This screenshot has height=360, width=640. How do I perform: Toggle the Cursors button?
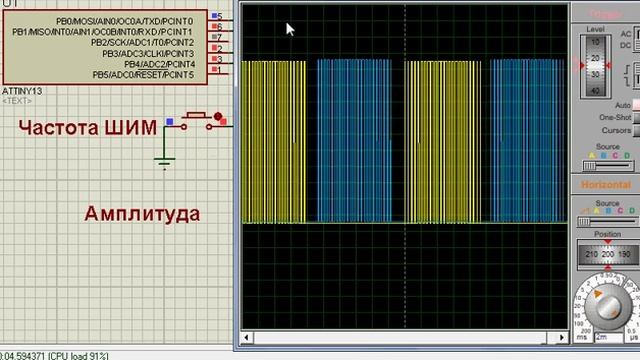coord(636,131)
